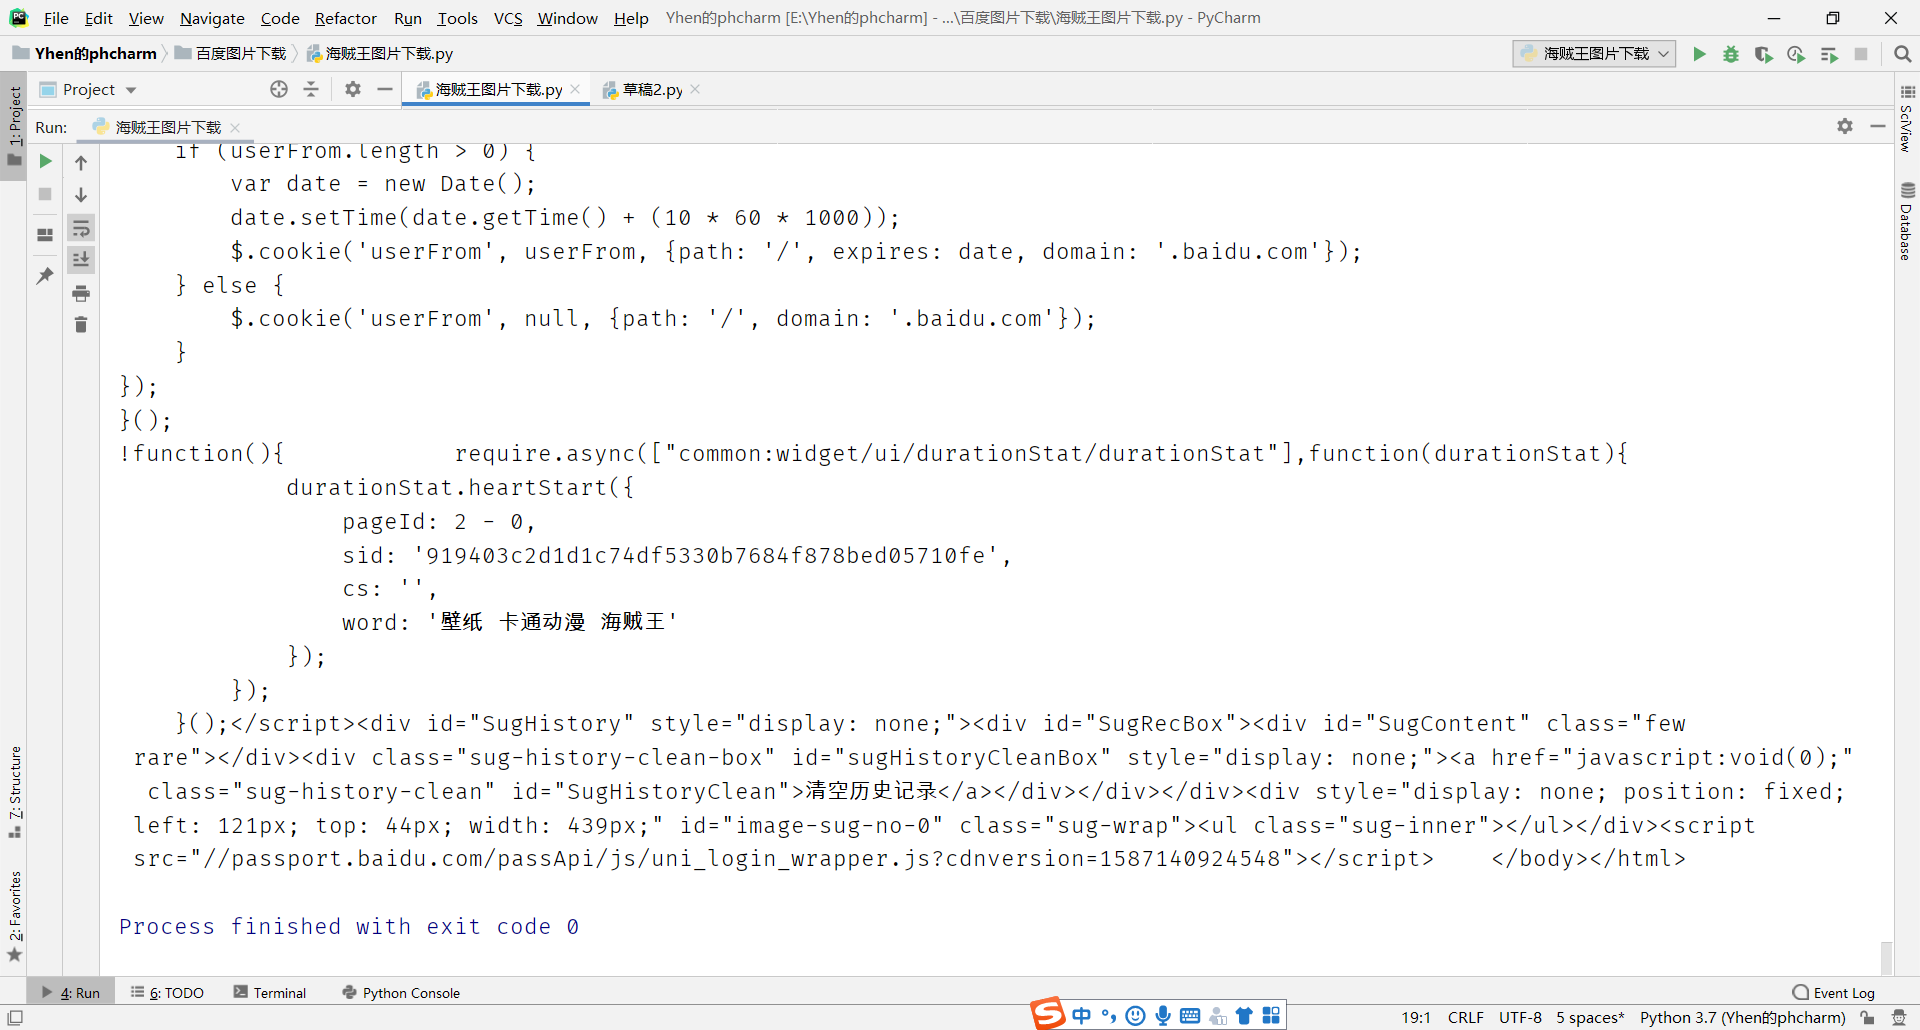Clear all console output with the trash icon

(x=81, y=325)
